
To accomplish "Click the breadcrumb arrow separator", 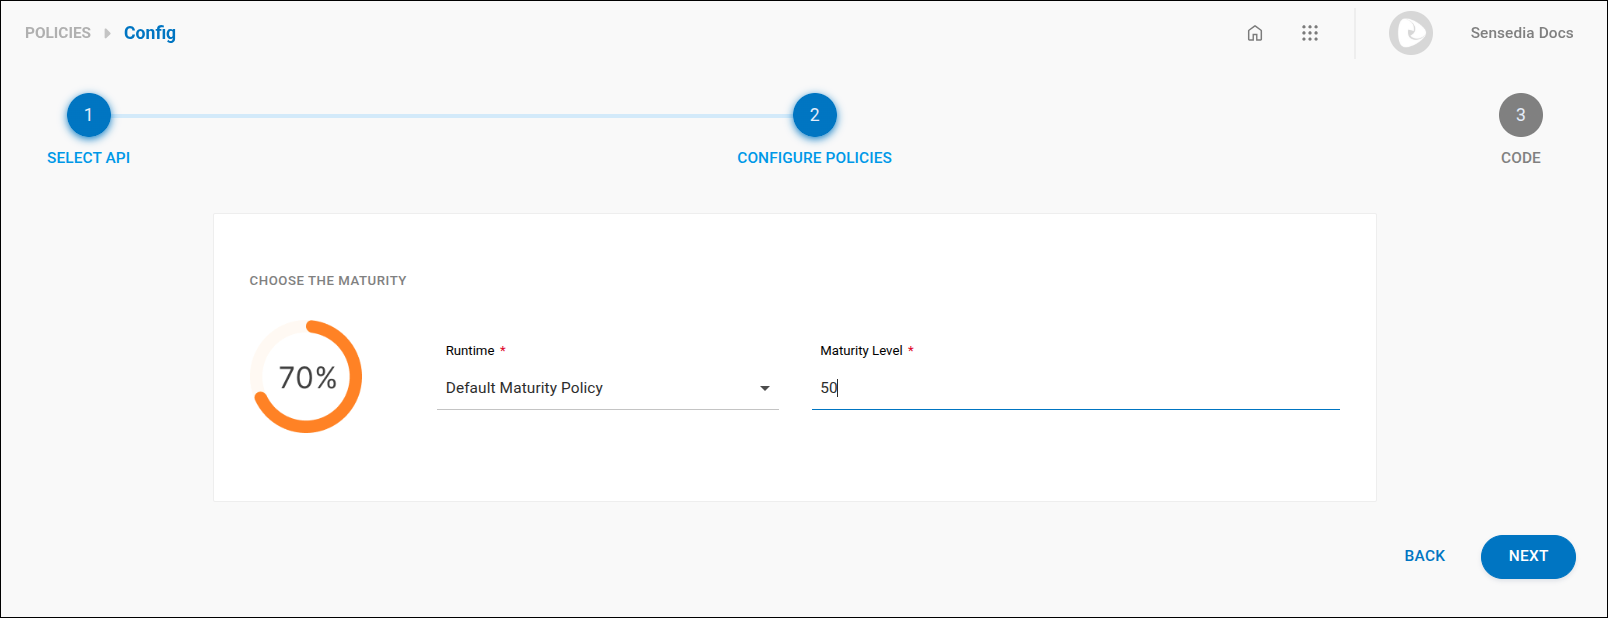I will (107, 33).
